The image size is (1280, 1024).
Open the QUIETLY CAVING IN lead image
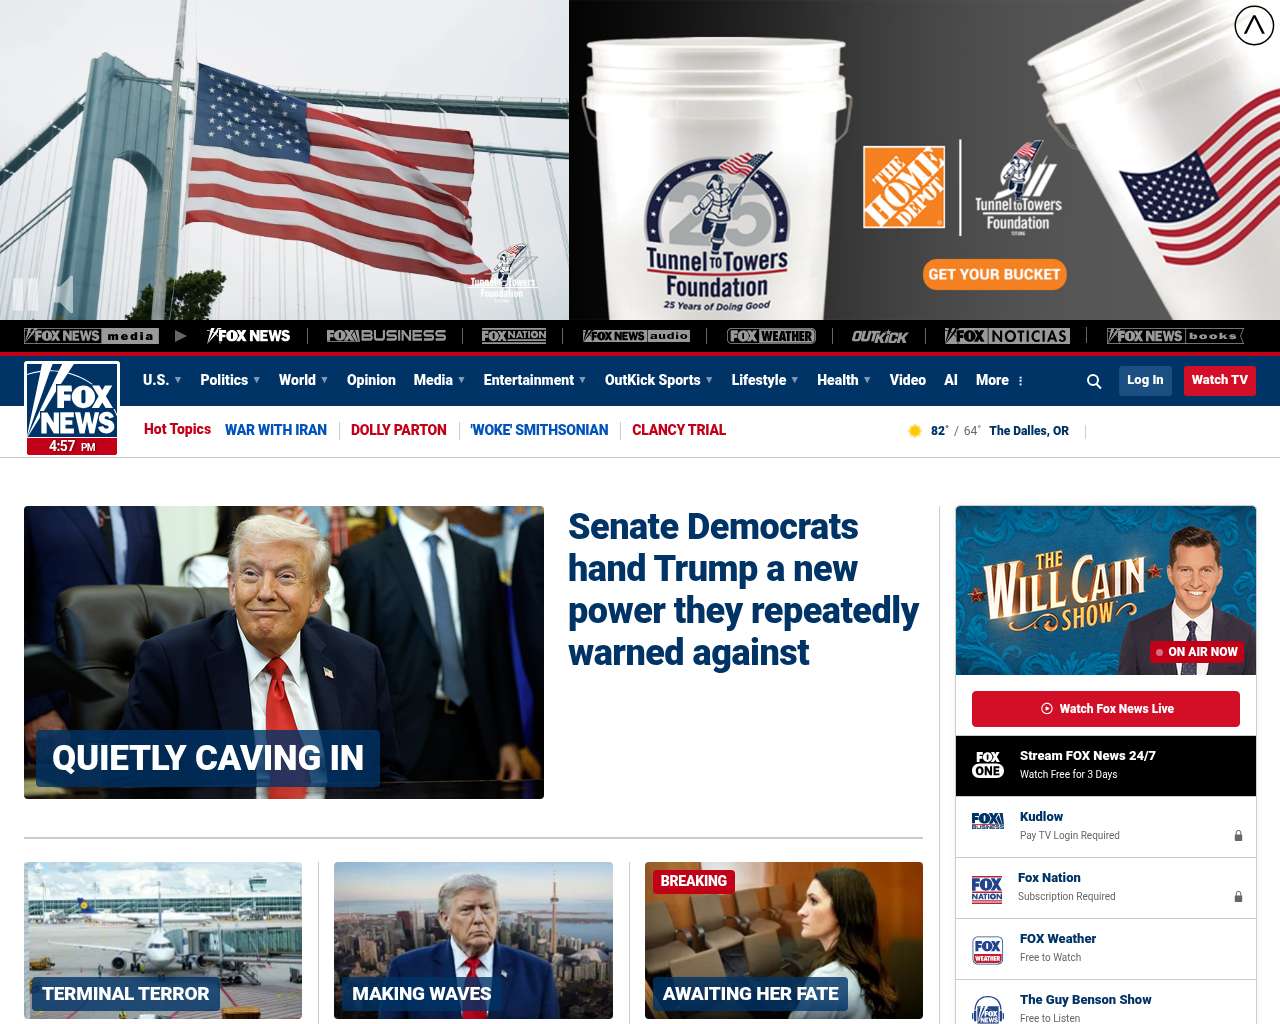[x=284, y=652]
